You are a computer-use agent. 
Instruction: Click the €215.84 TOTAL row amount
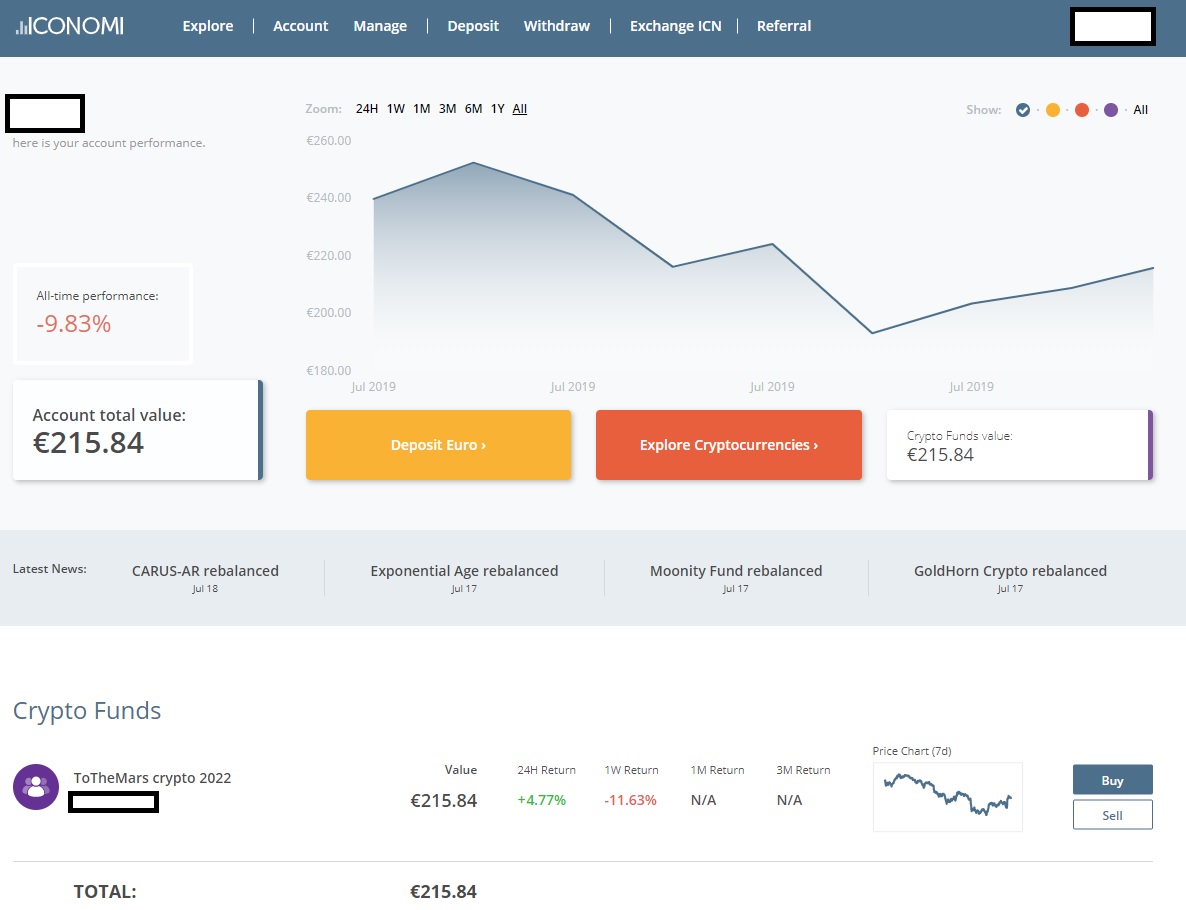pos(443,892)
